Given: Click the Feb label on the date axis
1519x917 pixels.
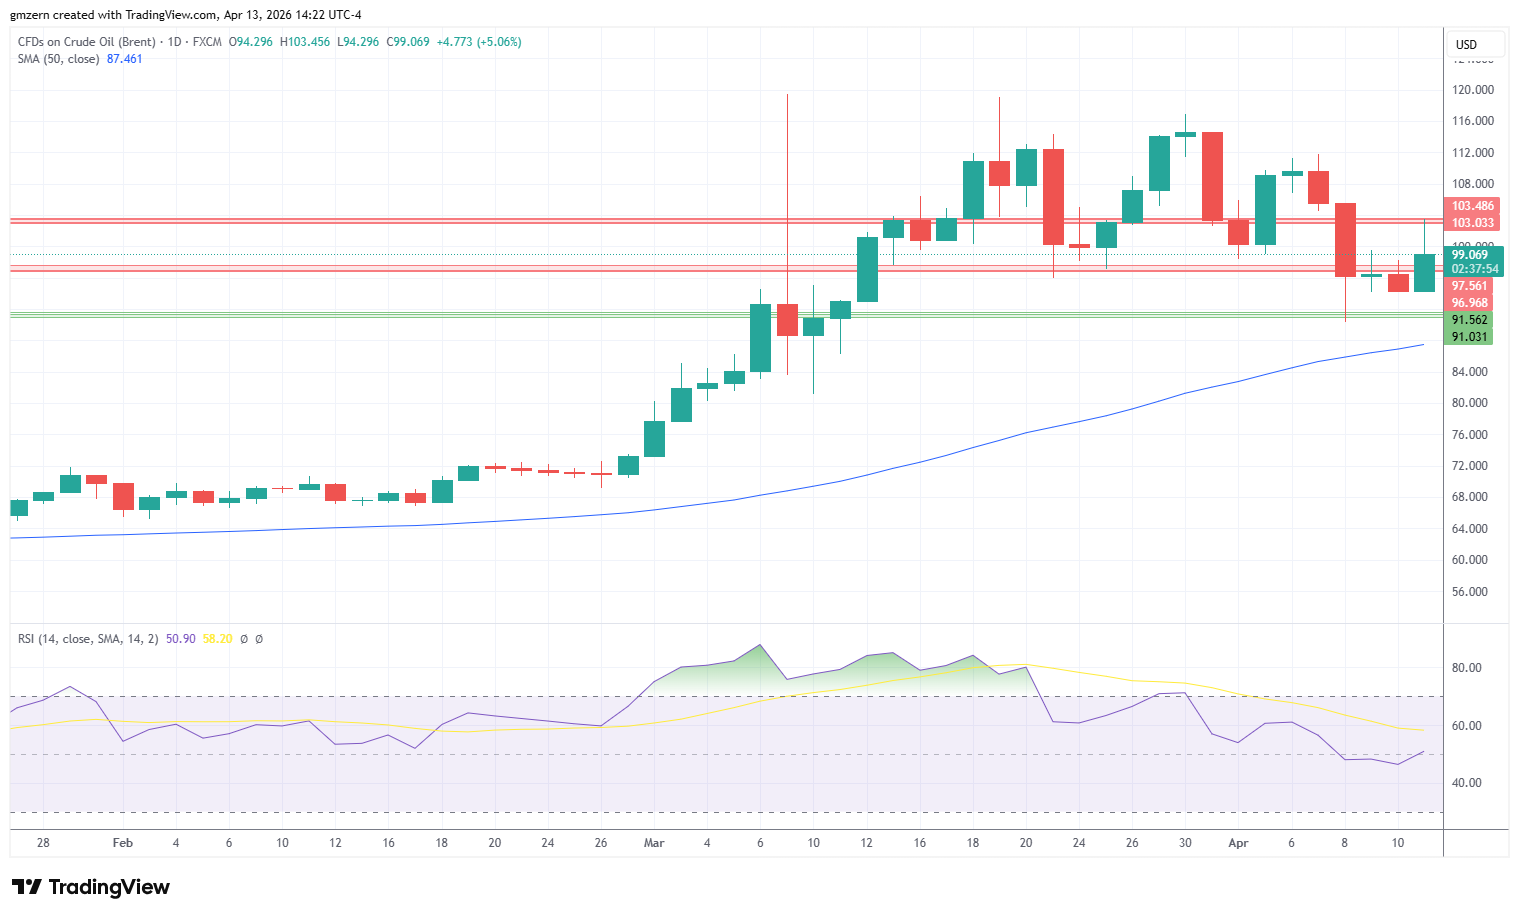Looking at the screenshot, I should pos(123,843).
